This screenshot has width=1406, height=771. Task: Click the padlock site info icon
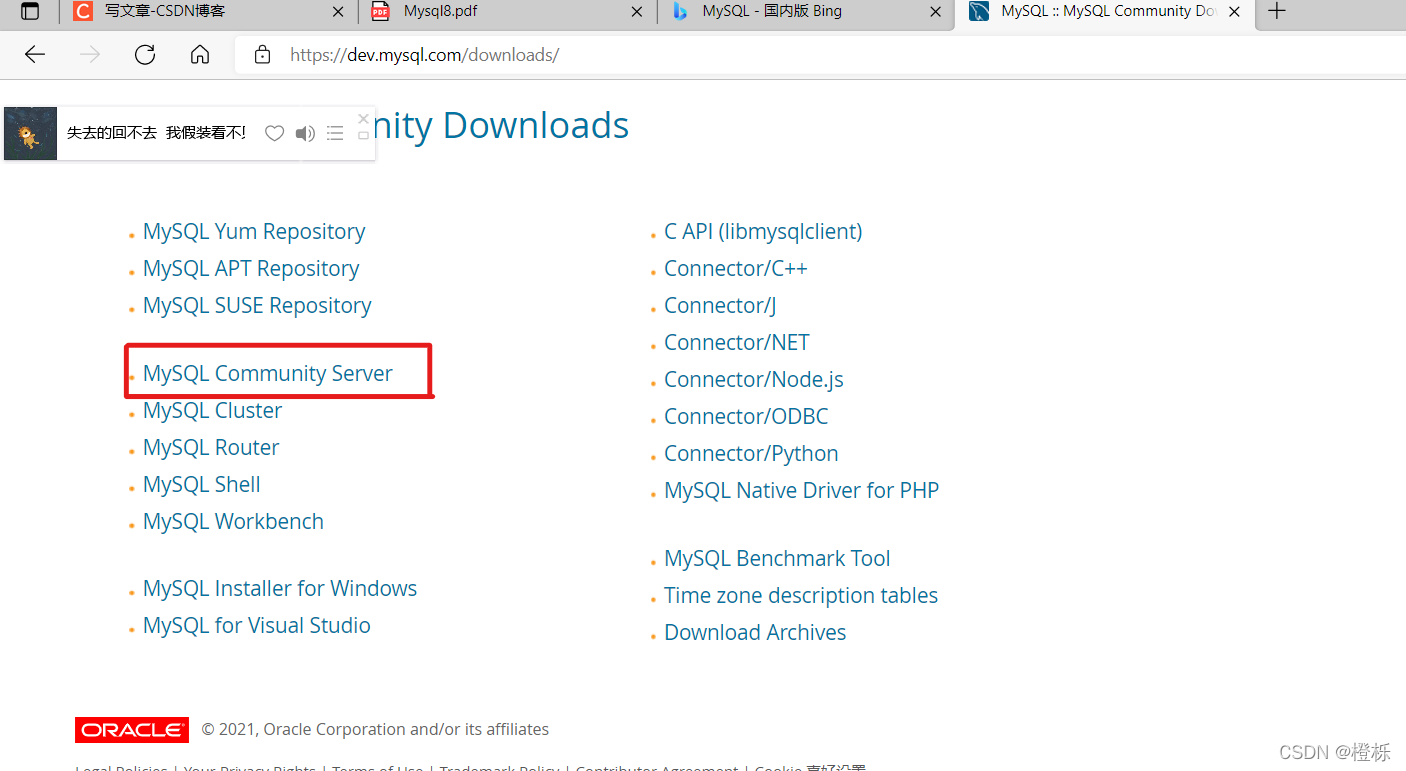[x=263, y=55]
